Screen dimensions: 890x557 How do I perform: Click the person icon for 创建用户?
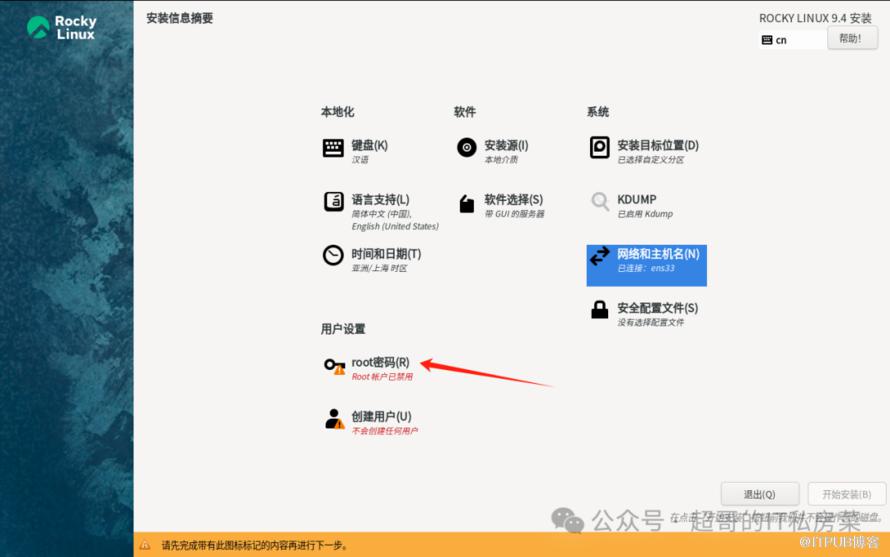(334, 420)
